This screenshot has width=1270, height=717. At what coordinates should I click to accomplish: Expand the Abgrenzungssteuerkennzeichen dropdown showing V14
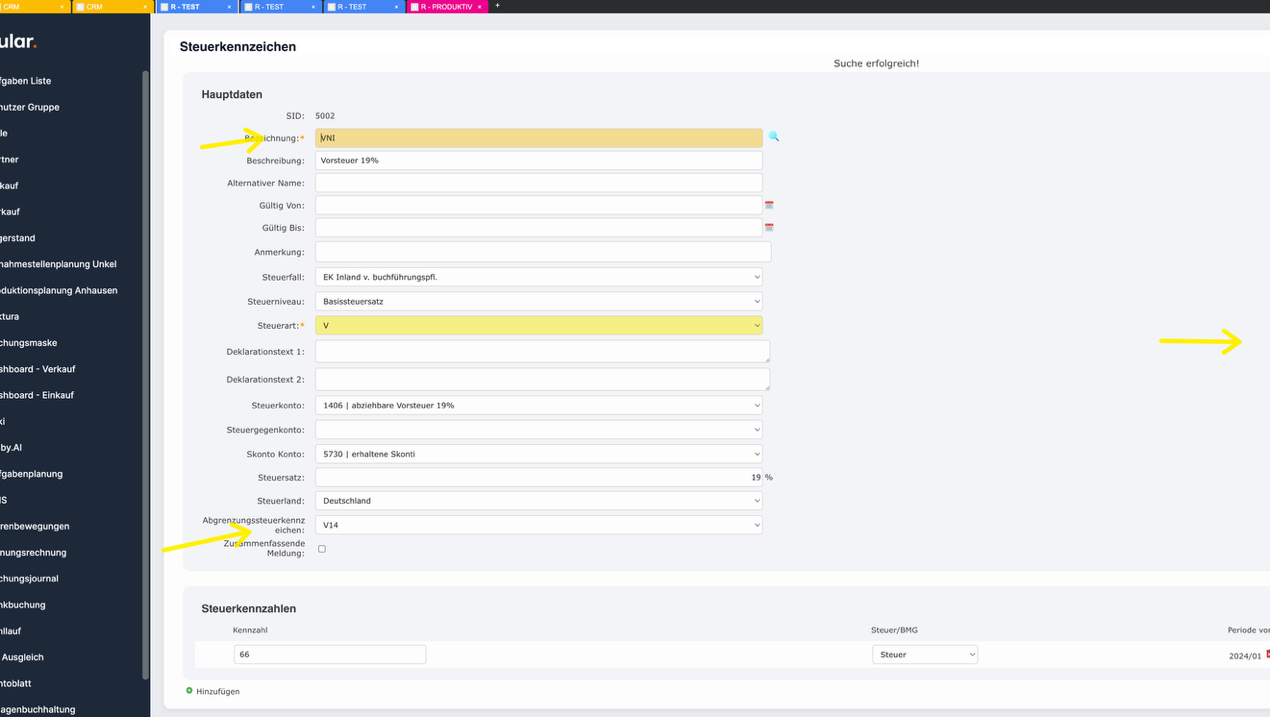tap(538, 525)
